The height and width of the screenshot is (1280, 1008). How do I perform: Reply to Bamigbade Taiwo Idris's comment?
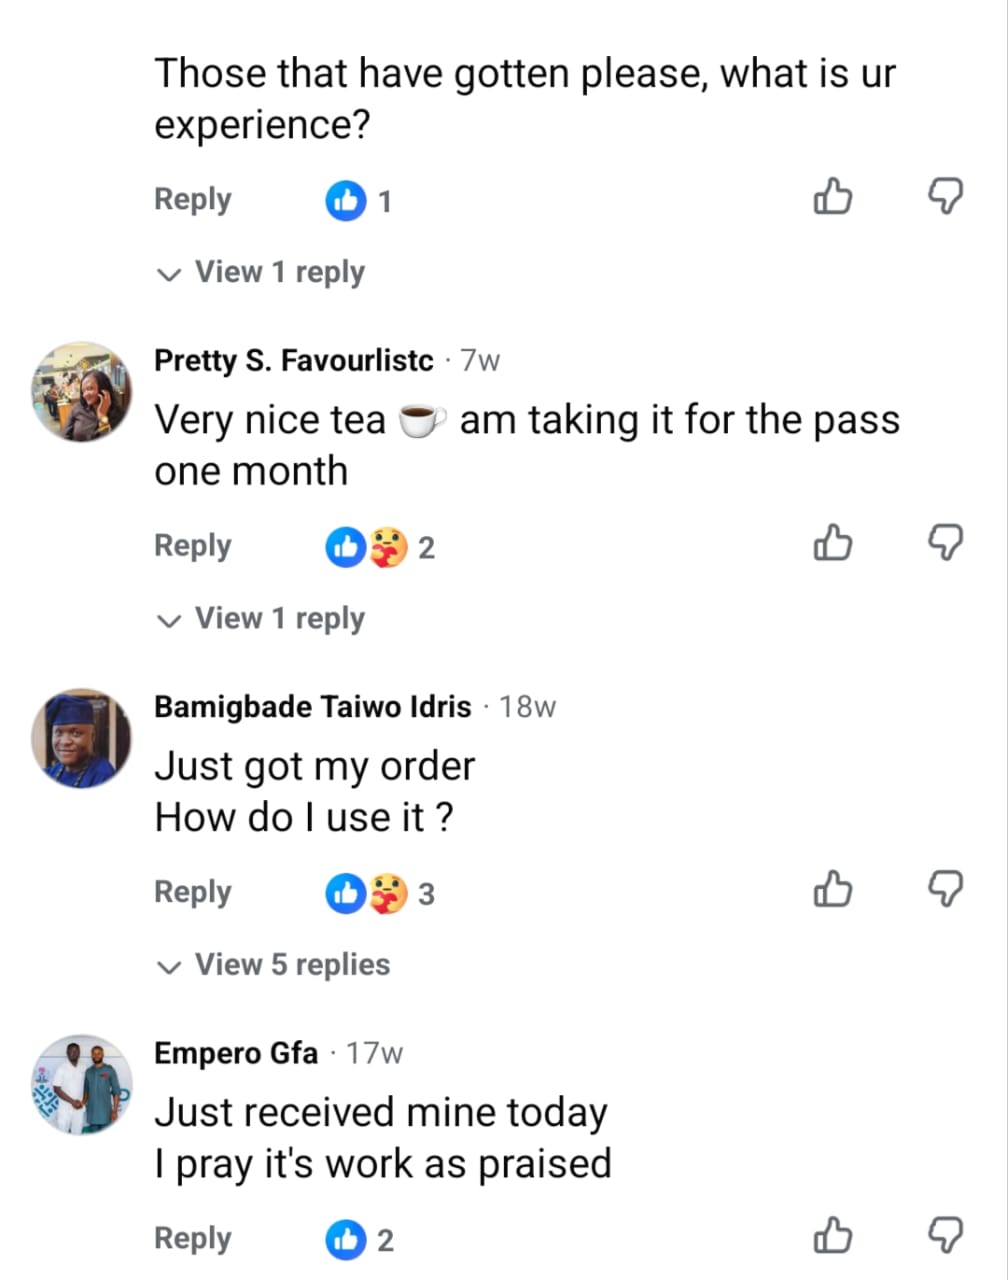[x=192, y=891]
